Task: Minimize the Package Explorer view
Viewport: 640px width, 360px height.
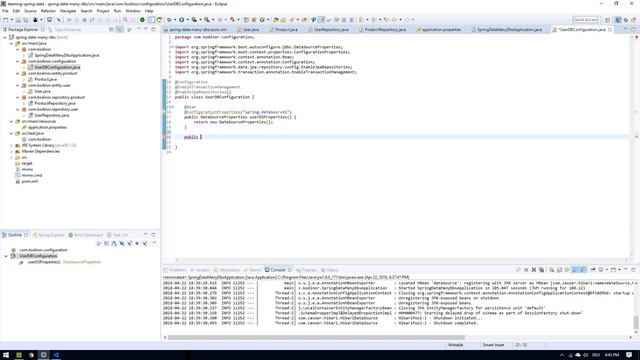Action: 146,29
